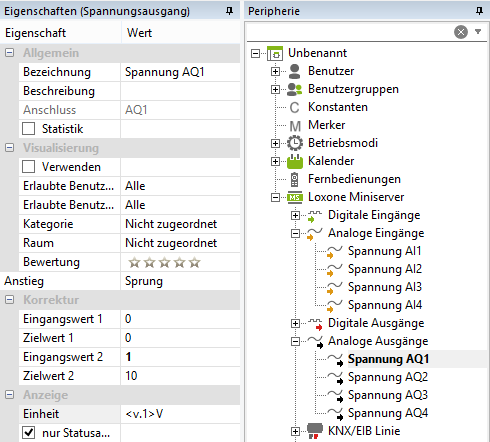Pin the Eigenschaften panel
Image resolution: width=490 pixels, height=442 pixels.
point(229,11)
